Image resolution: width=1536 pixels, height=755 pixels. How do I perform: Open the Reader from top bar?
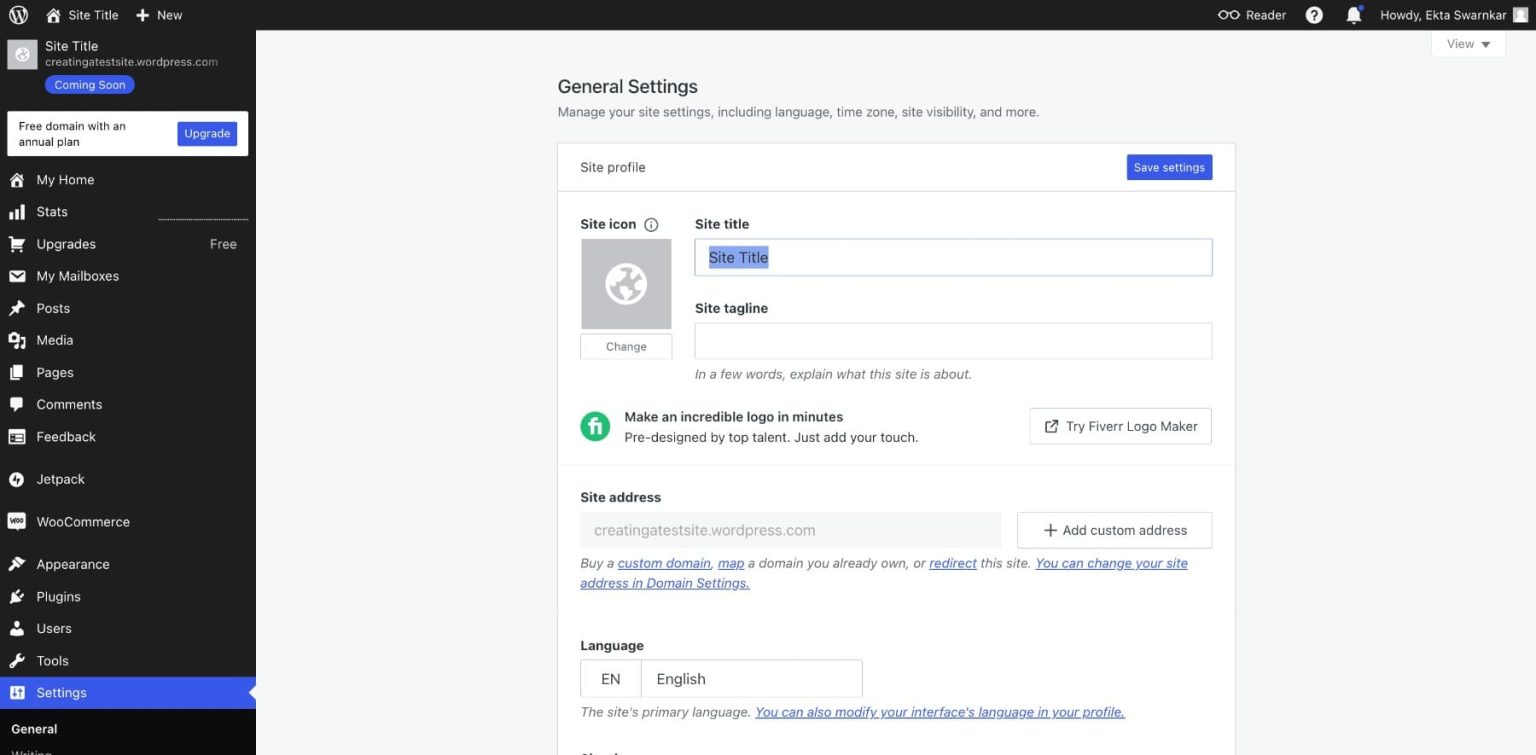[1251, 15]
